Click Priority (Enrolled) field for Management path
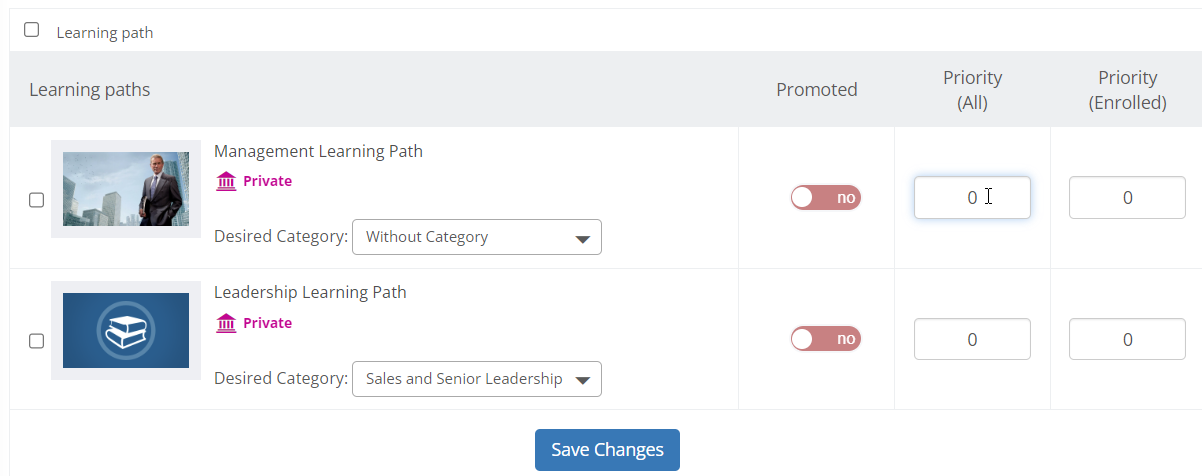The image size is (1202, 476). 1127,198
